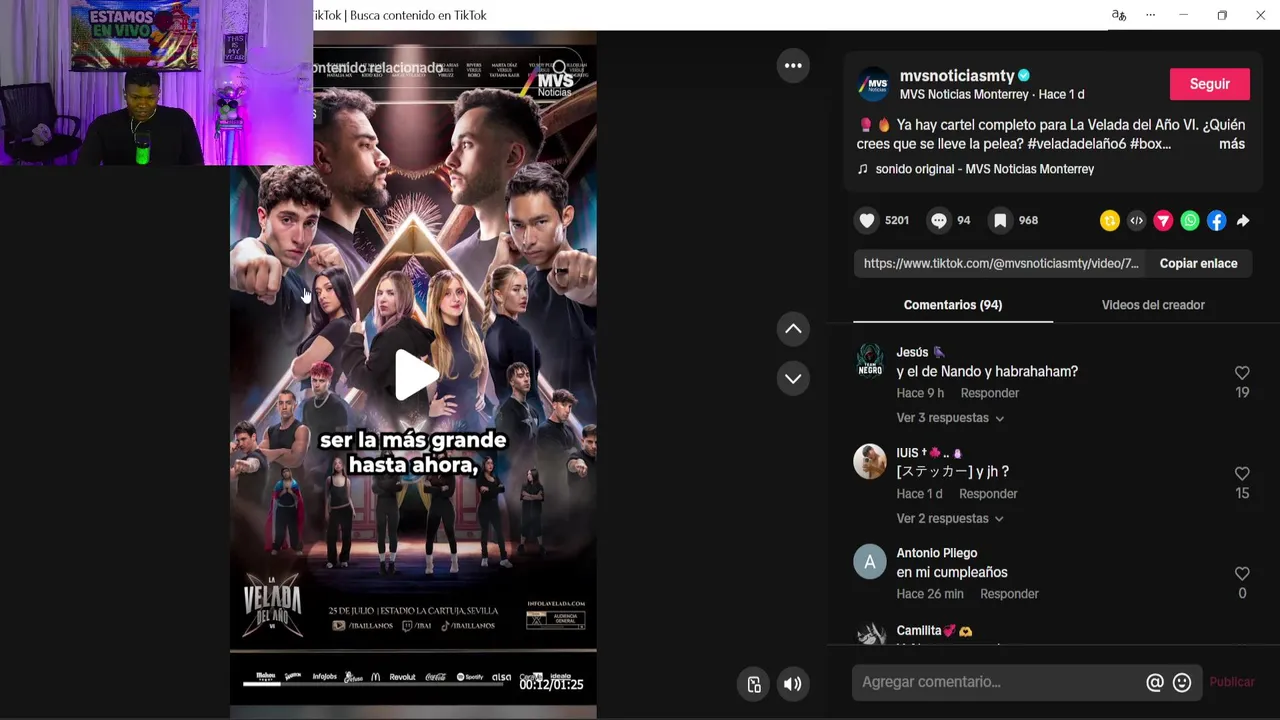
Task: Switch to the Comentarios (94) tab
Action: 953,305
